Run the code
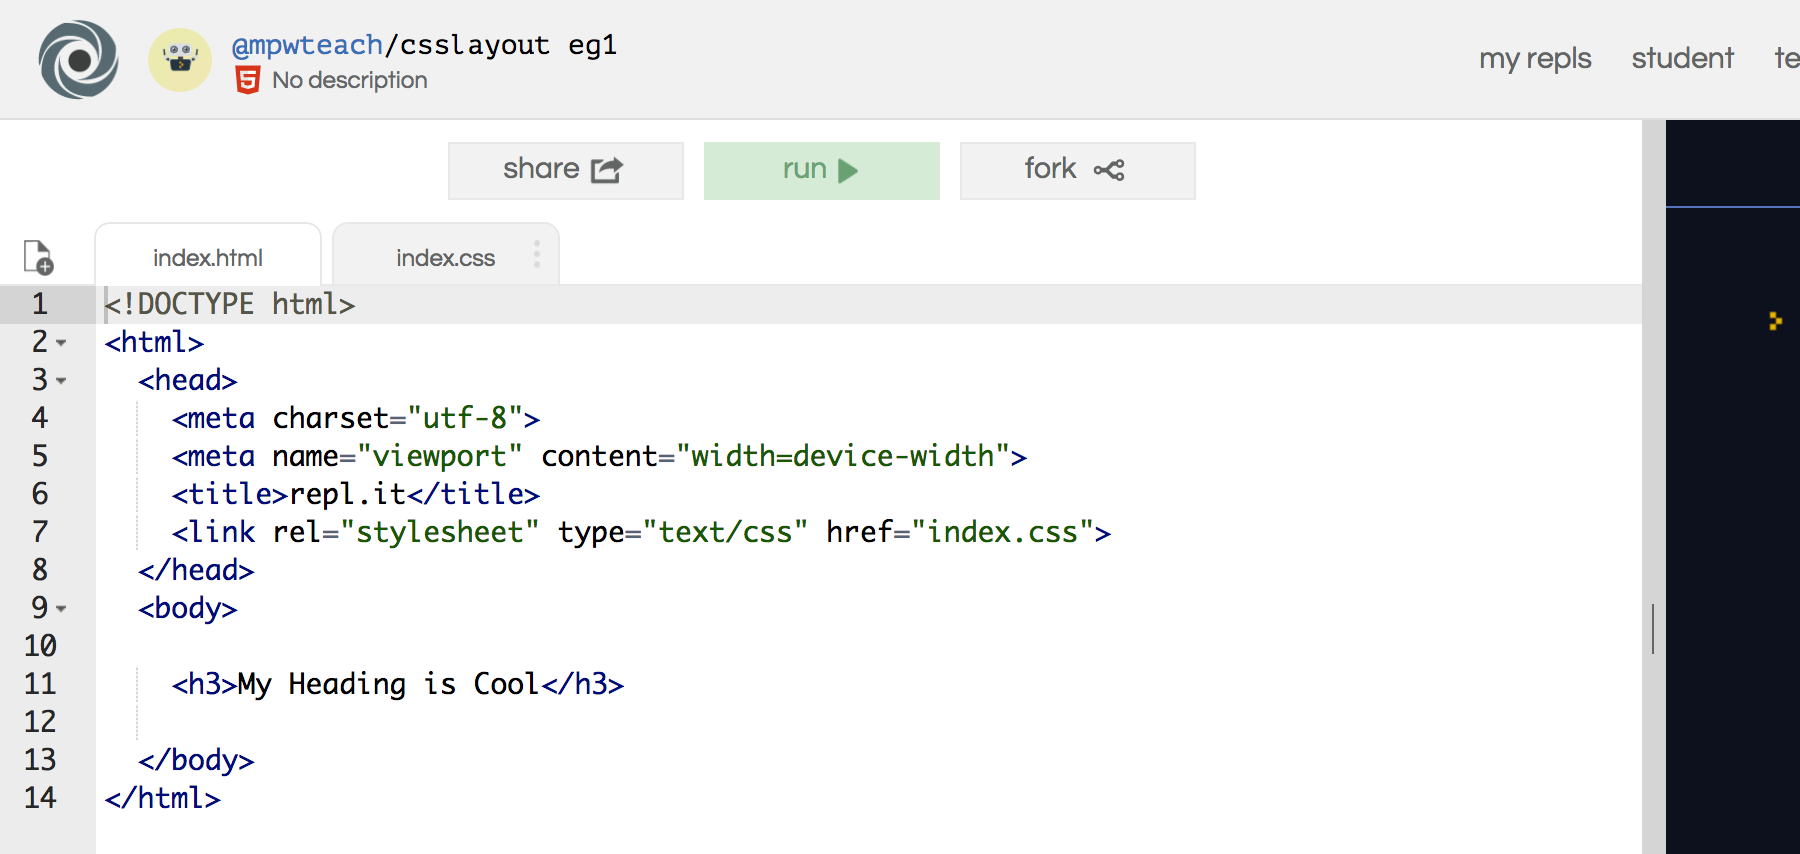This screenshot has height=854, width=1800. coord(822,170)
